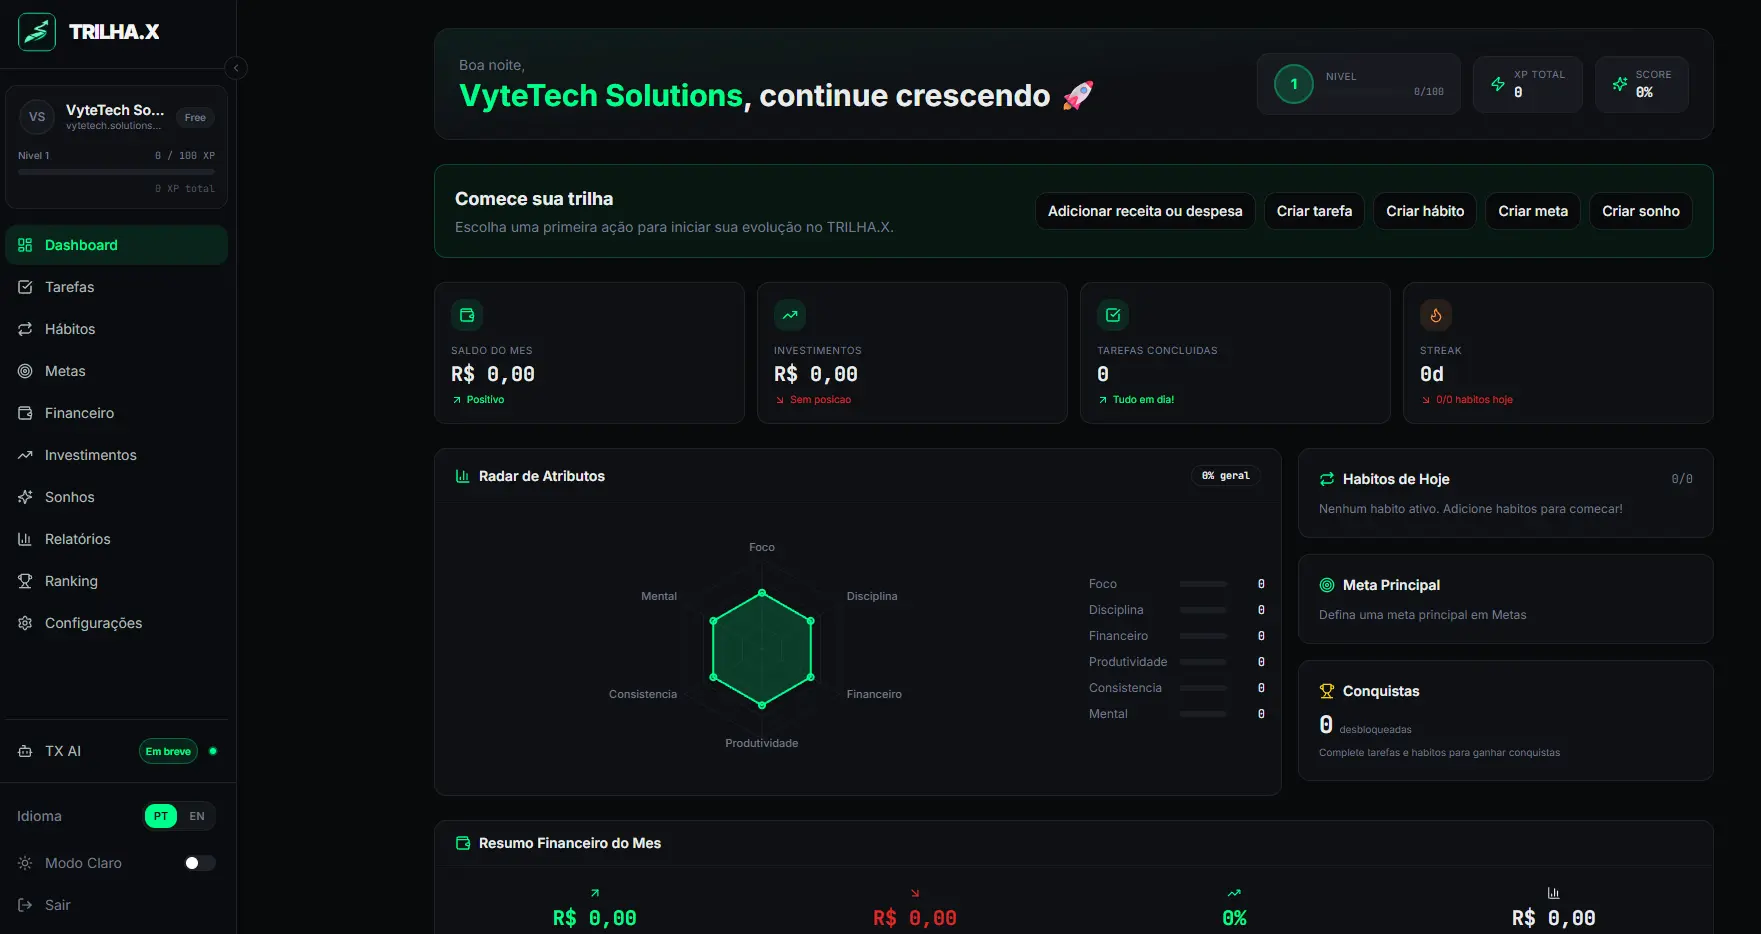
Task: Click the Investimentos card trend icon
Action: (x=790, y=315)
